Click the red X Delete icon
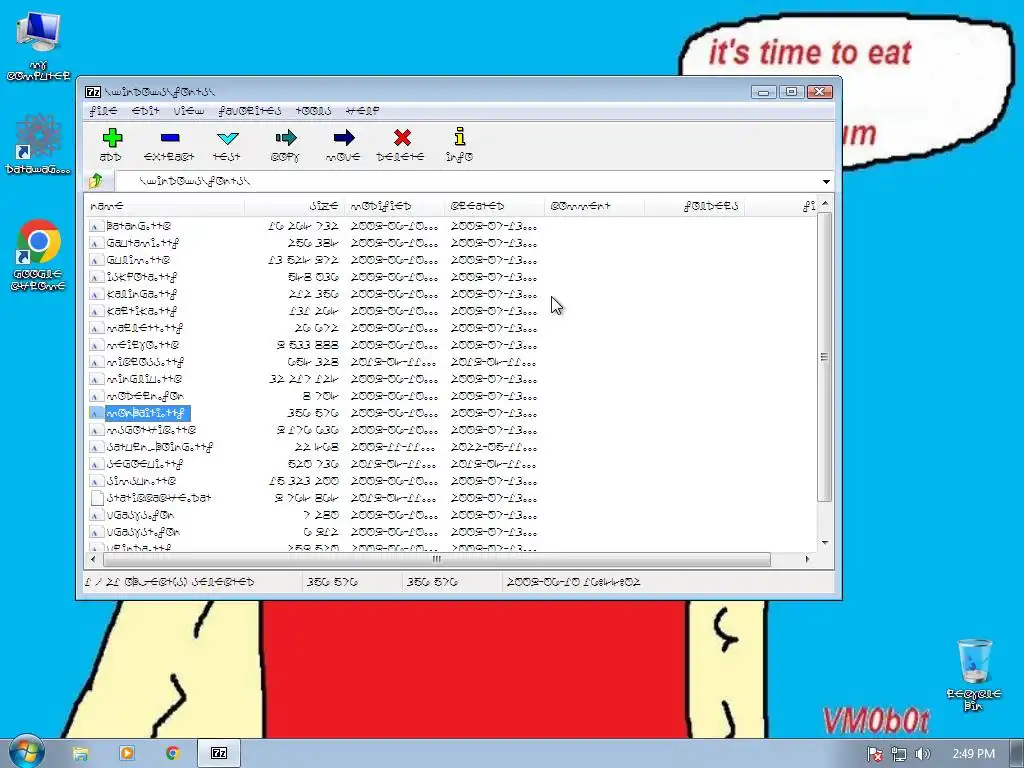Screen dimensions: 1024x768 click(x=402, y=138)
